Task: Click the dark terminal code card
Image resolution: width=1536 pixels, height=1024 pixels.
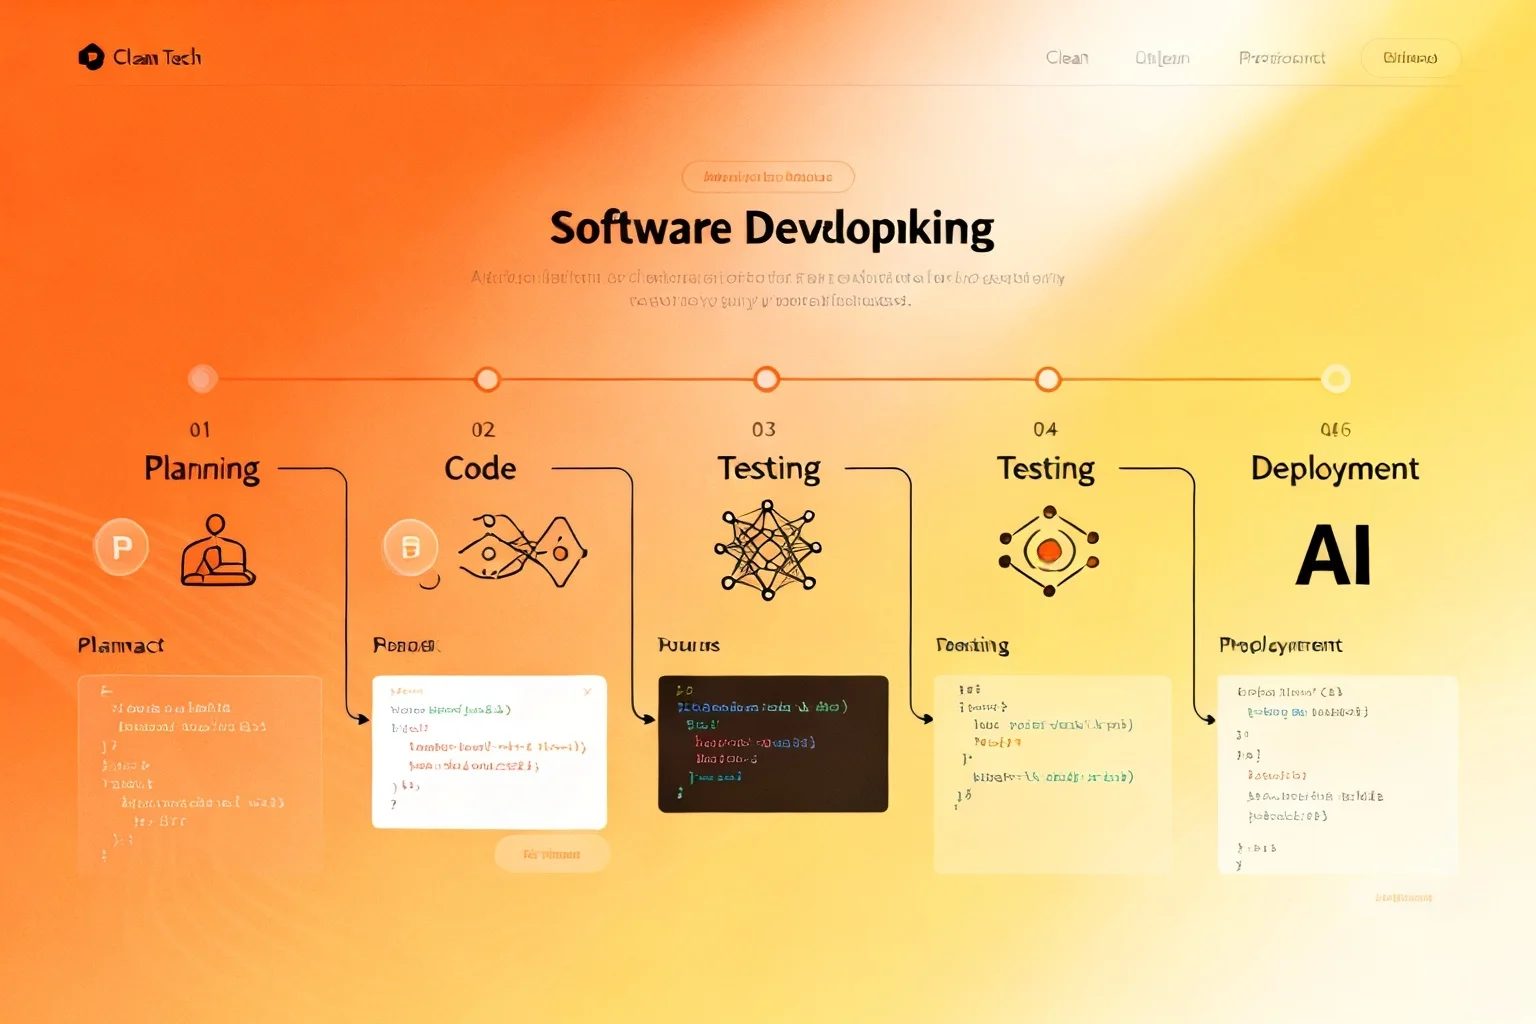Action: pyautogui.click(x=773, y=744)
